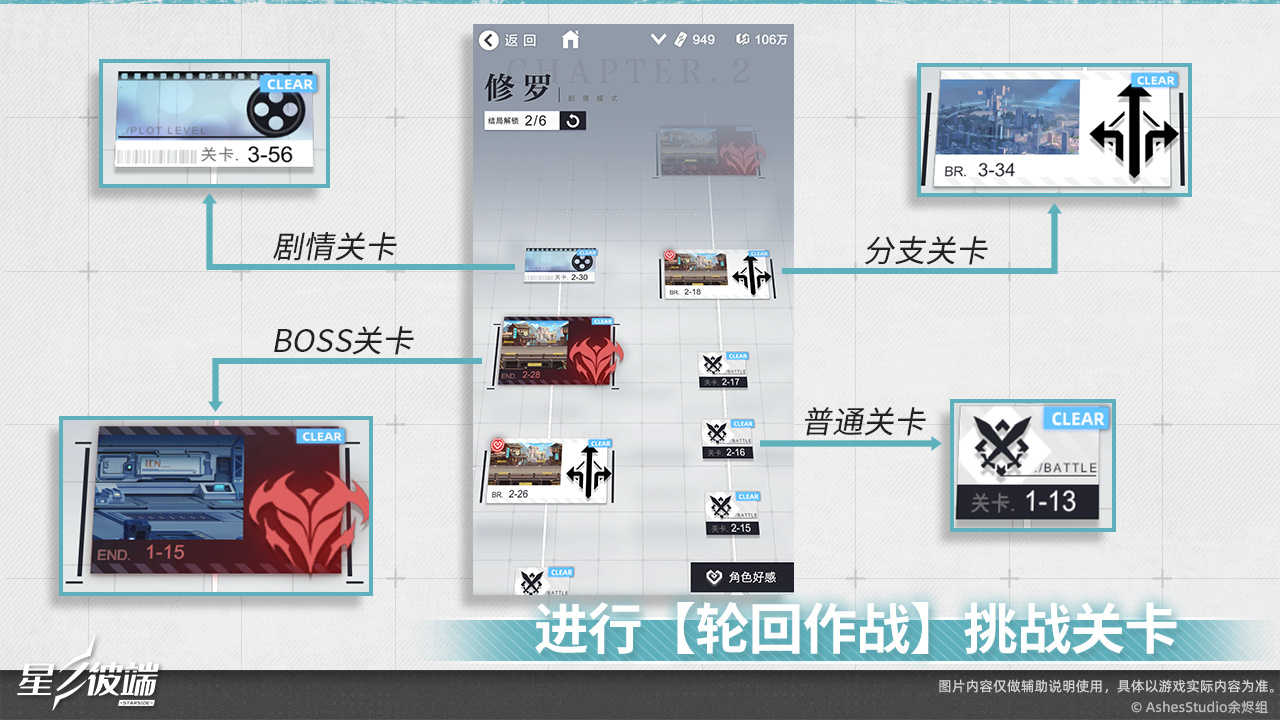Viewport: 1280px width, 720px height.
Task: Tap the CLEAR badge on level 2-15
Action: click(x=748, y=496)
